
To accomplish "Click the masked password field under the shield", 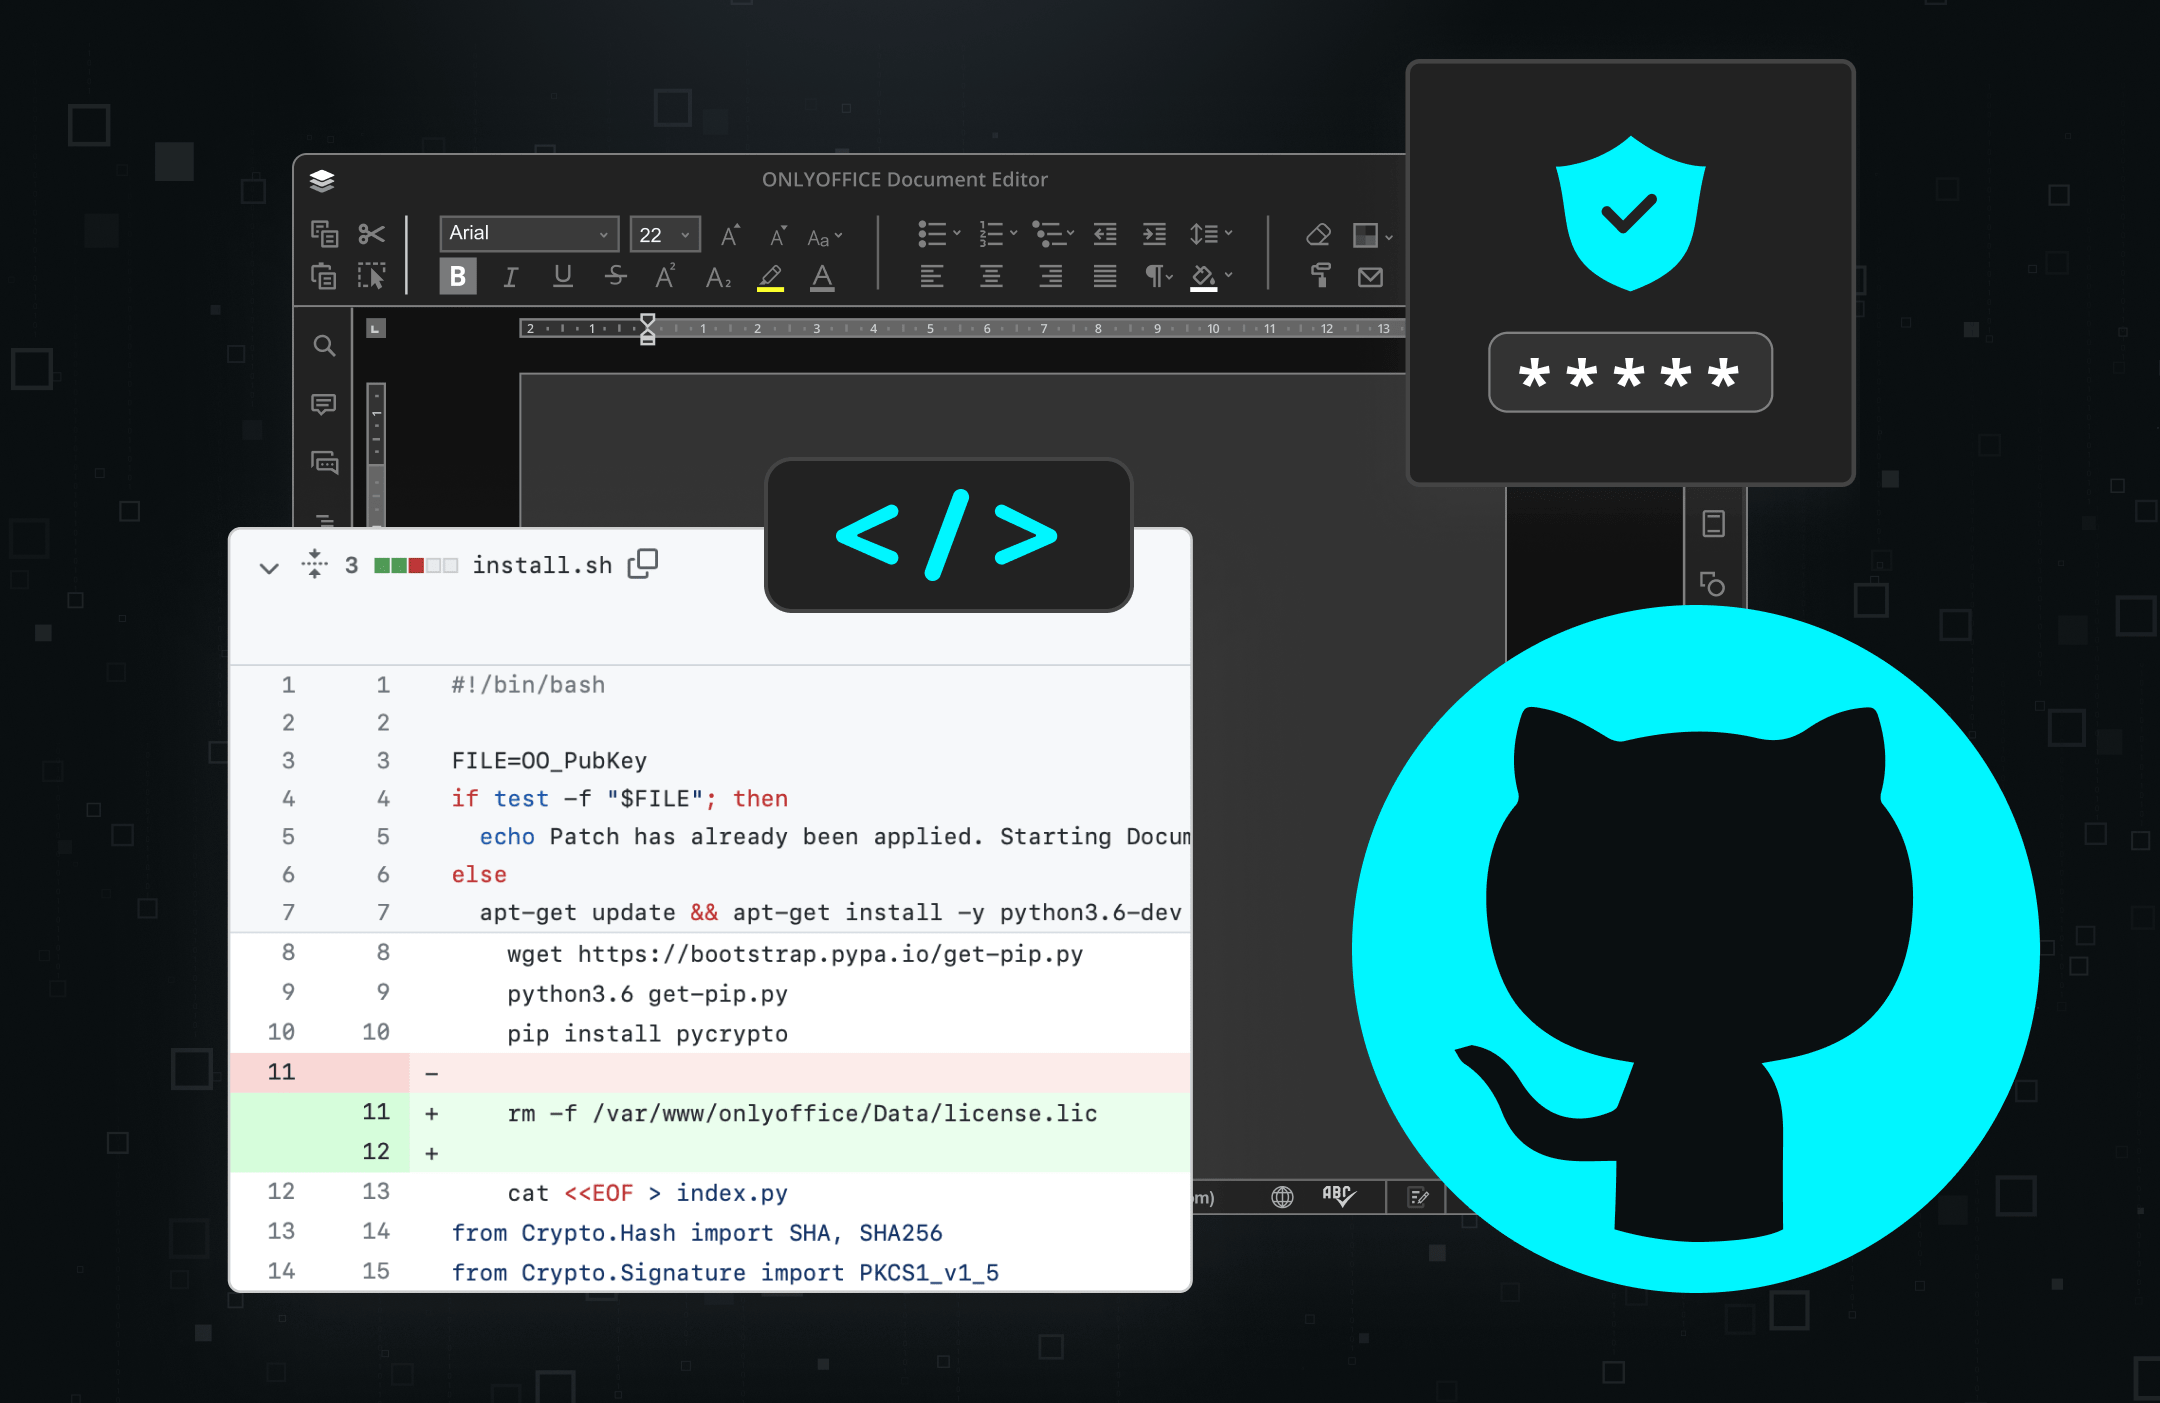I will [x=1630, y=372].
